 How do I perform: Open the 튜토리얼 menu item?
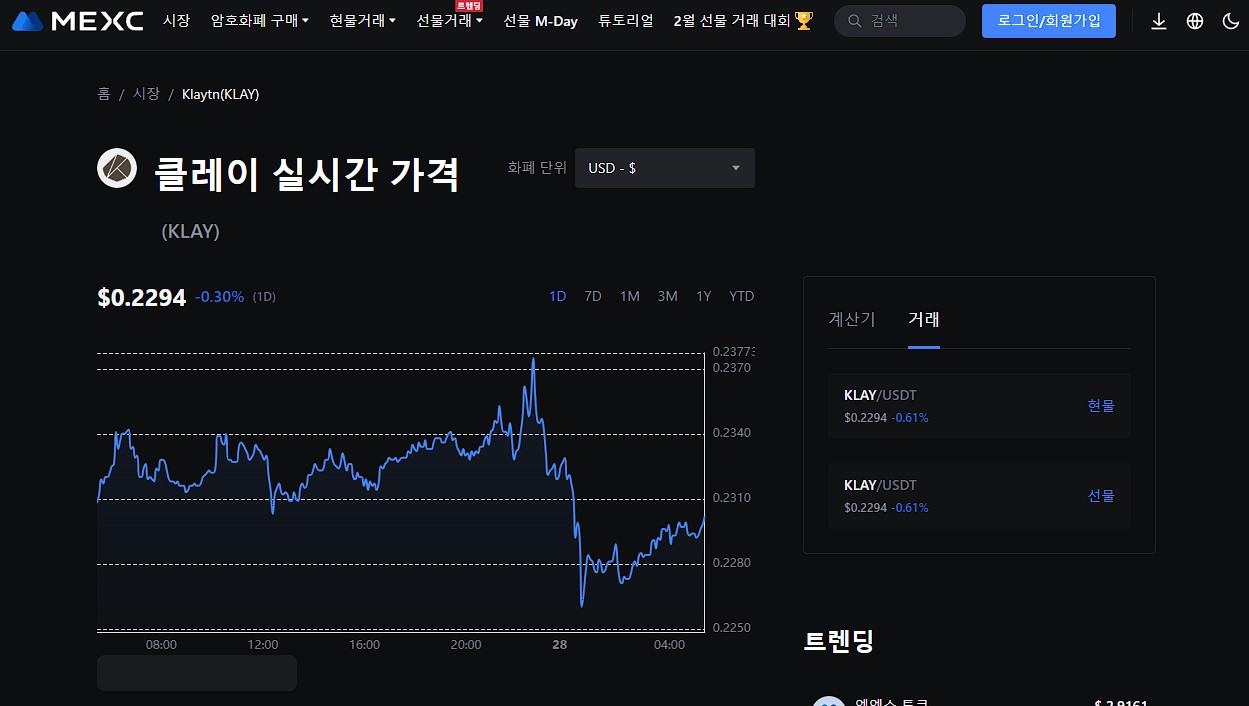click(624, 20)
